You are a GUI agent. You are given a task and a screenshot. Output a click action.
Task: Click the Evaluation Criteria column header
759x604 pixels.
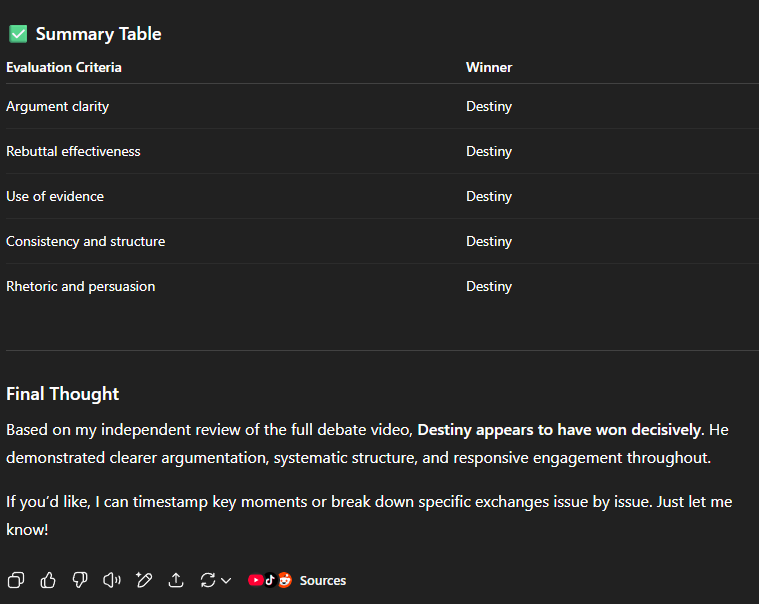pyautogui.click(x=63, y=67)
